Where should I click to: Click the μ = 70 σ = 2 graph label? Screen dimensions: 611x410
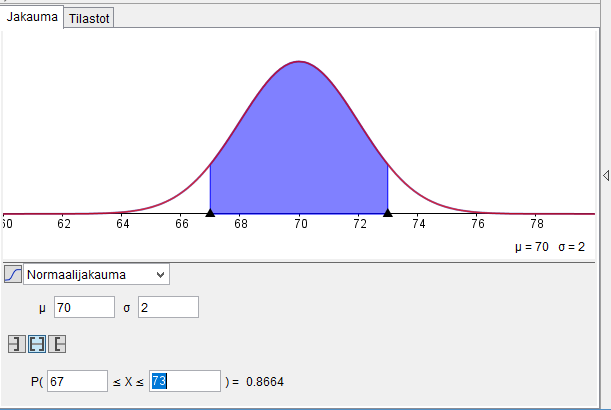point(554,246)
